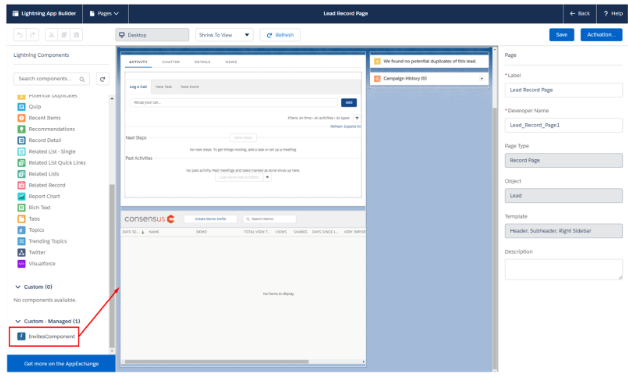Select the Twitter component icon
The width and height of the screenshot is (628, 383).
tap(22, 252)
